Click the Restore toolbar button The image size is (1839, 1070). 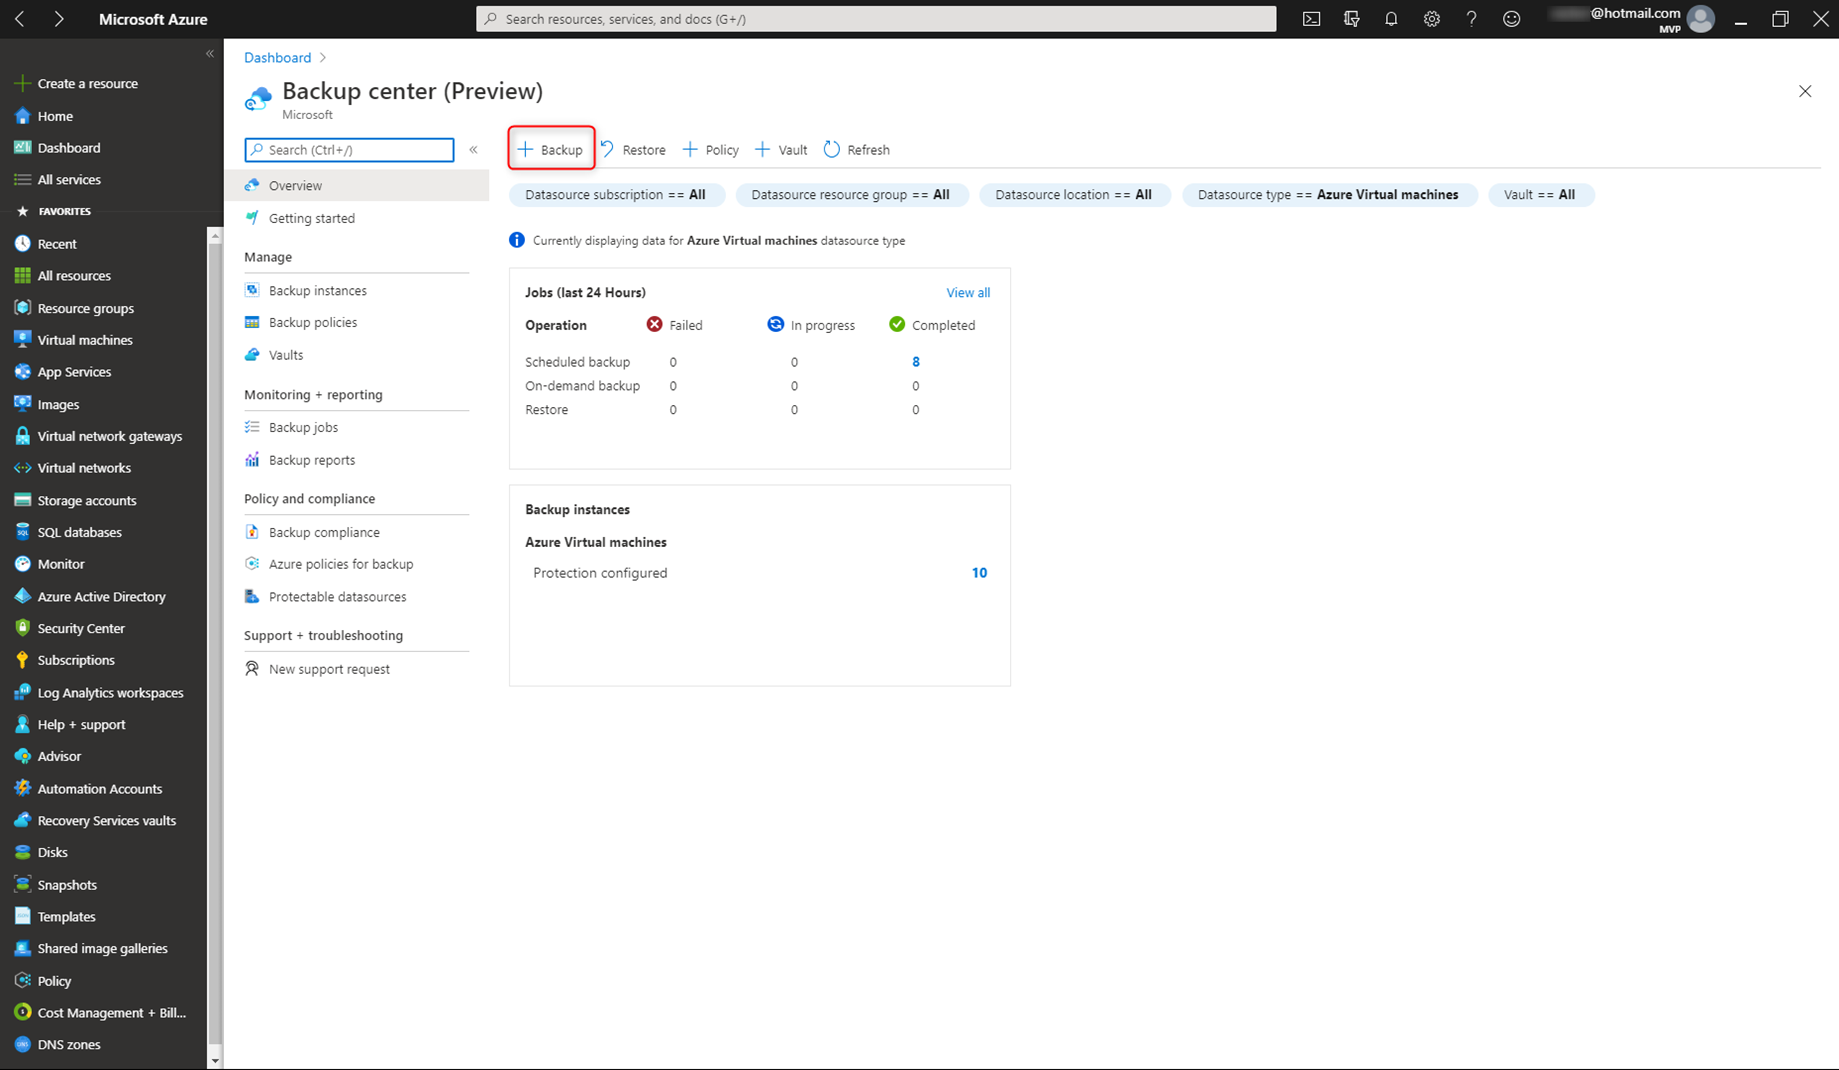[x=633, y=150]
